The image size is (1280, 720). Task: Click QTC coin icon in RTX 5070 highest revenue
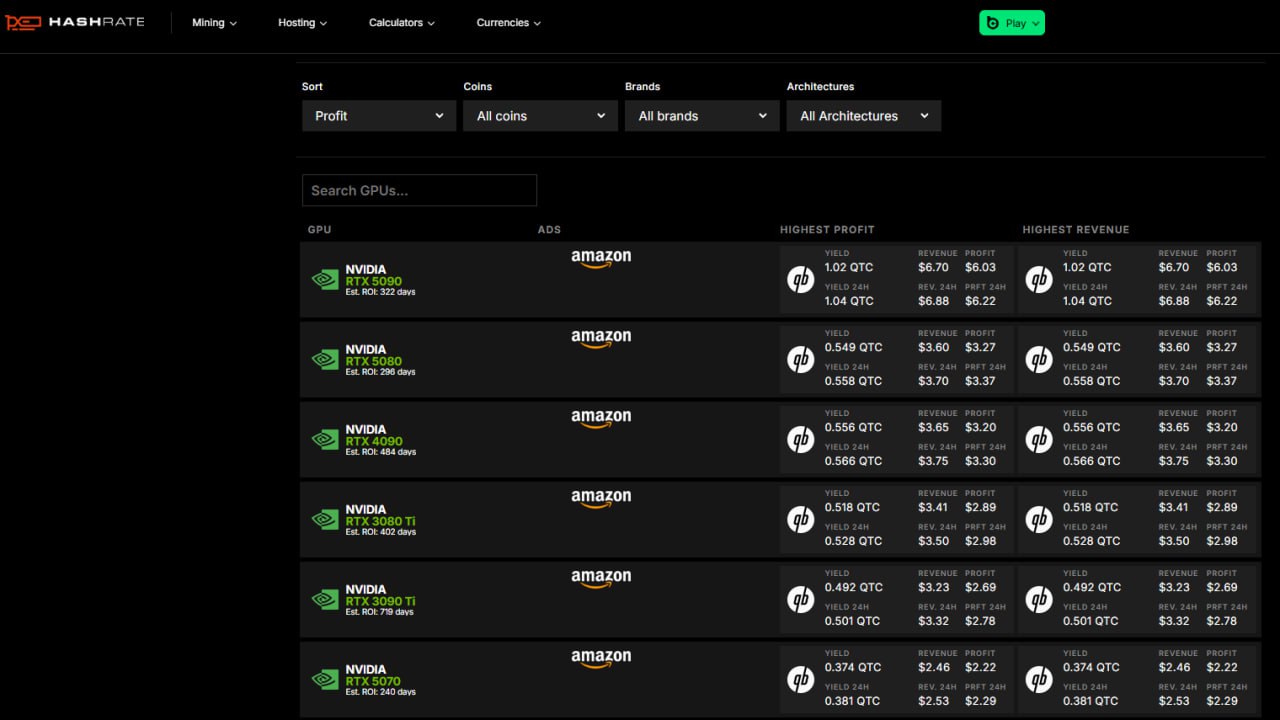(x=1039, y=680)
